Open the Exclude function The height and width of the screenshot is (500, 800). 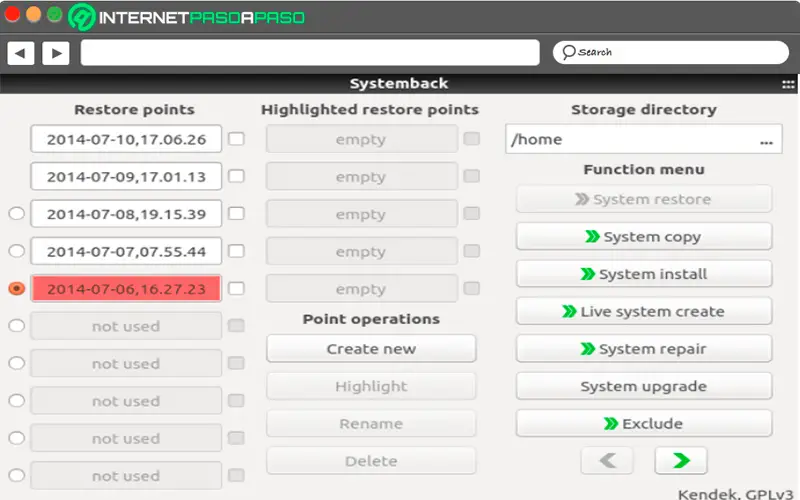tap(644, 424)
